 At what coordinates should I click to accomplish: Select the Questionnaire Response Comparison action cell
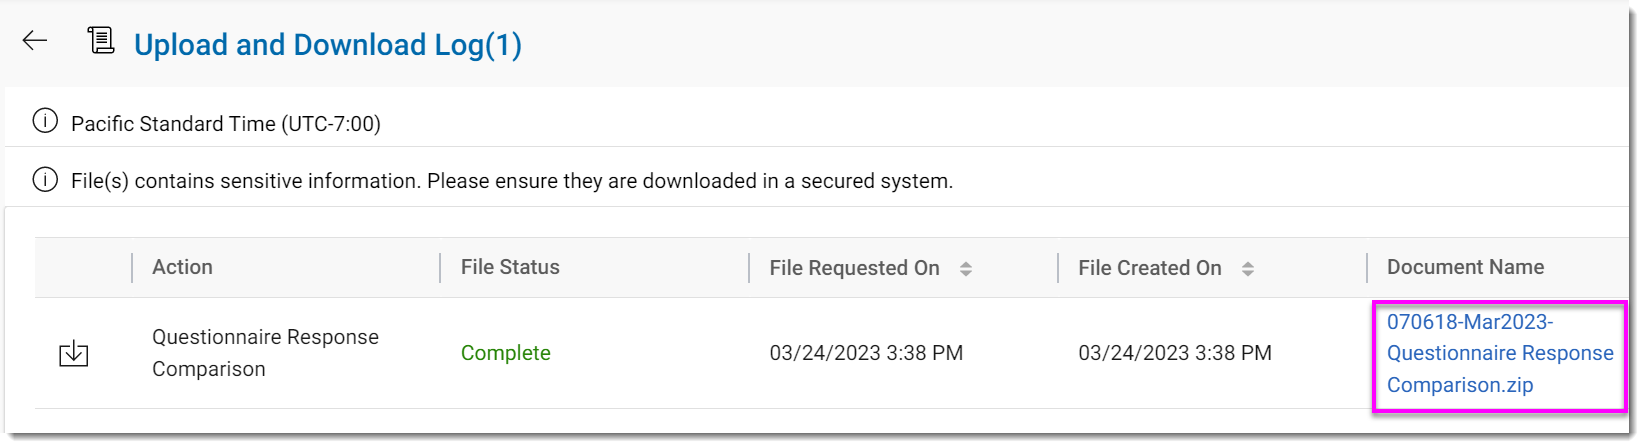pos(265,353)
